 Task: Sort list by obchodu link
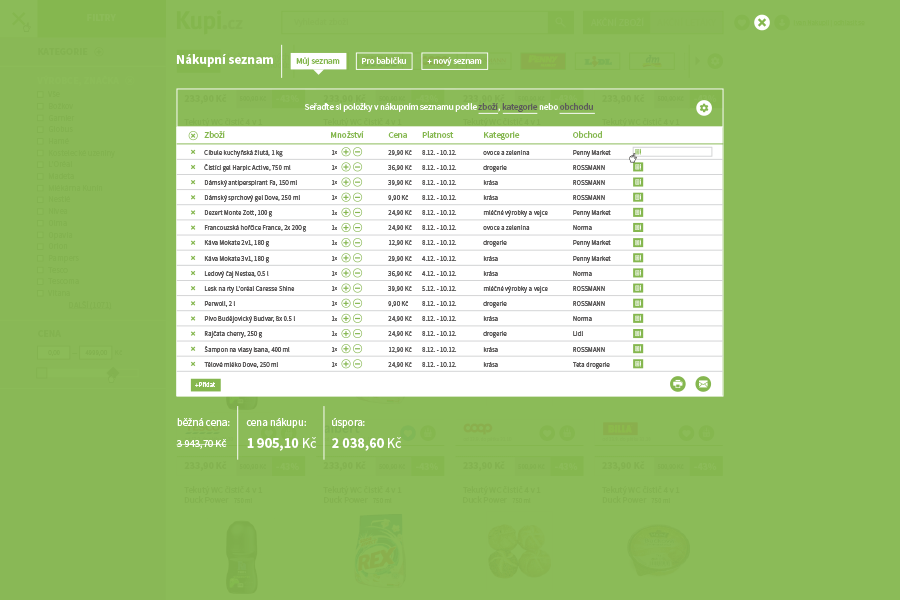[x=576, y=107]
